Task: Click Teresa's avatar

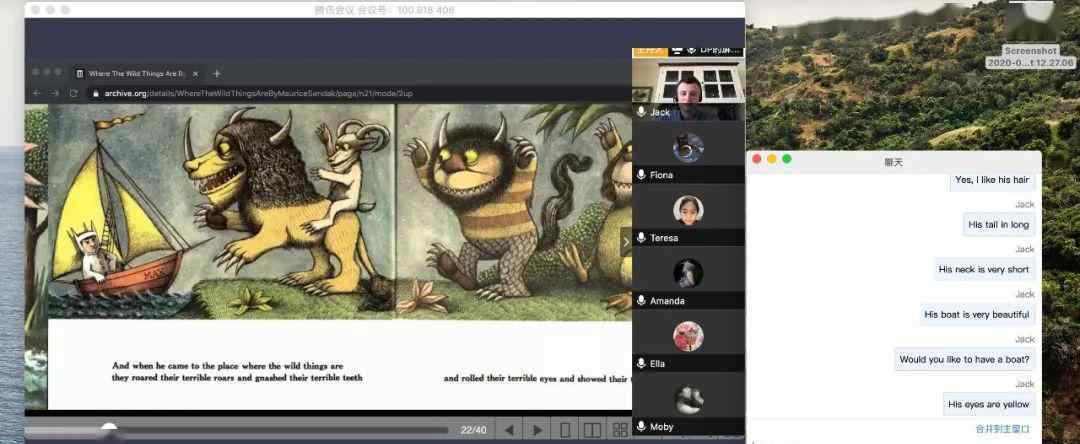Action: click(x=688, y=209)
